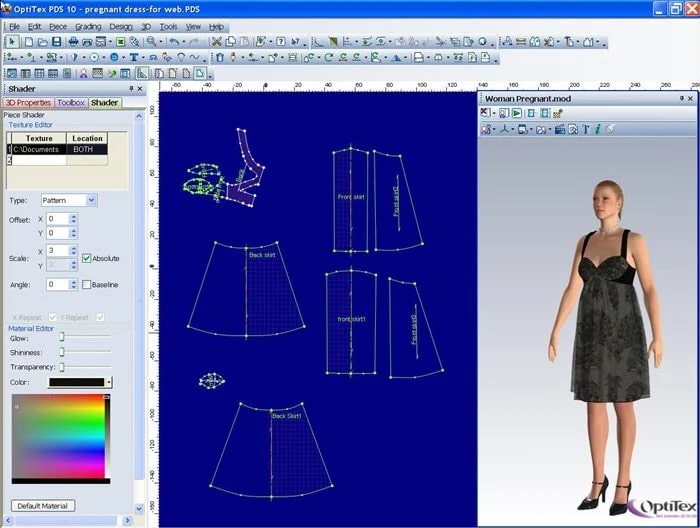Select the arrow pointer tool
Image resolution: width=700 pixels, height=528 pixels.
pyautogui.click(x=12, y=42)
